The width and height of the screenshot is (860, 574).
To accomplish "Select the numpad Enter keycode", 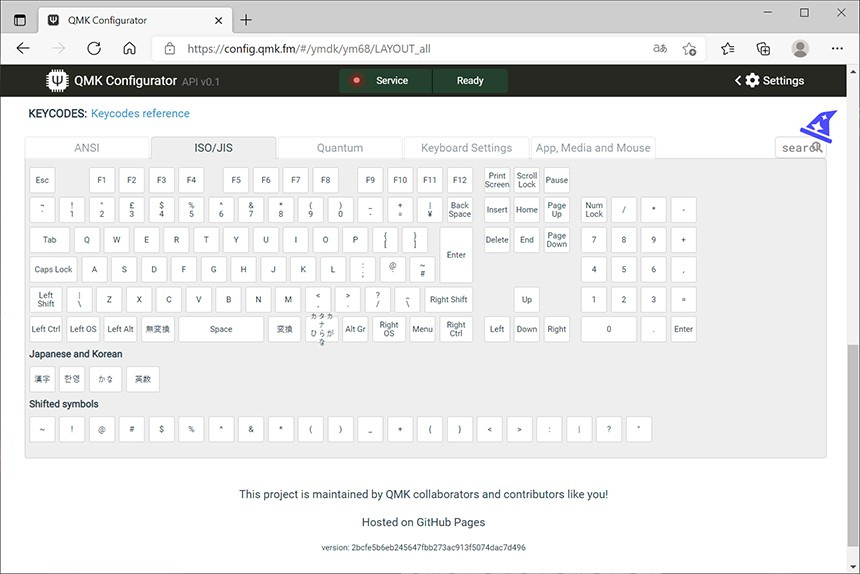I will (x=683, y=329).
